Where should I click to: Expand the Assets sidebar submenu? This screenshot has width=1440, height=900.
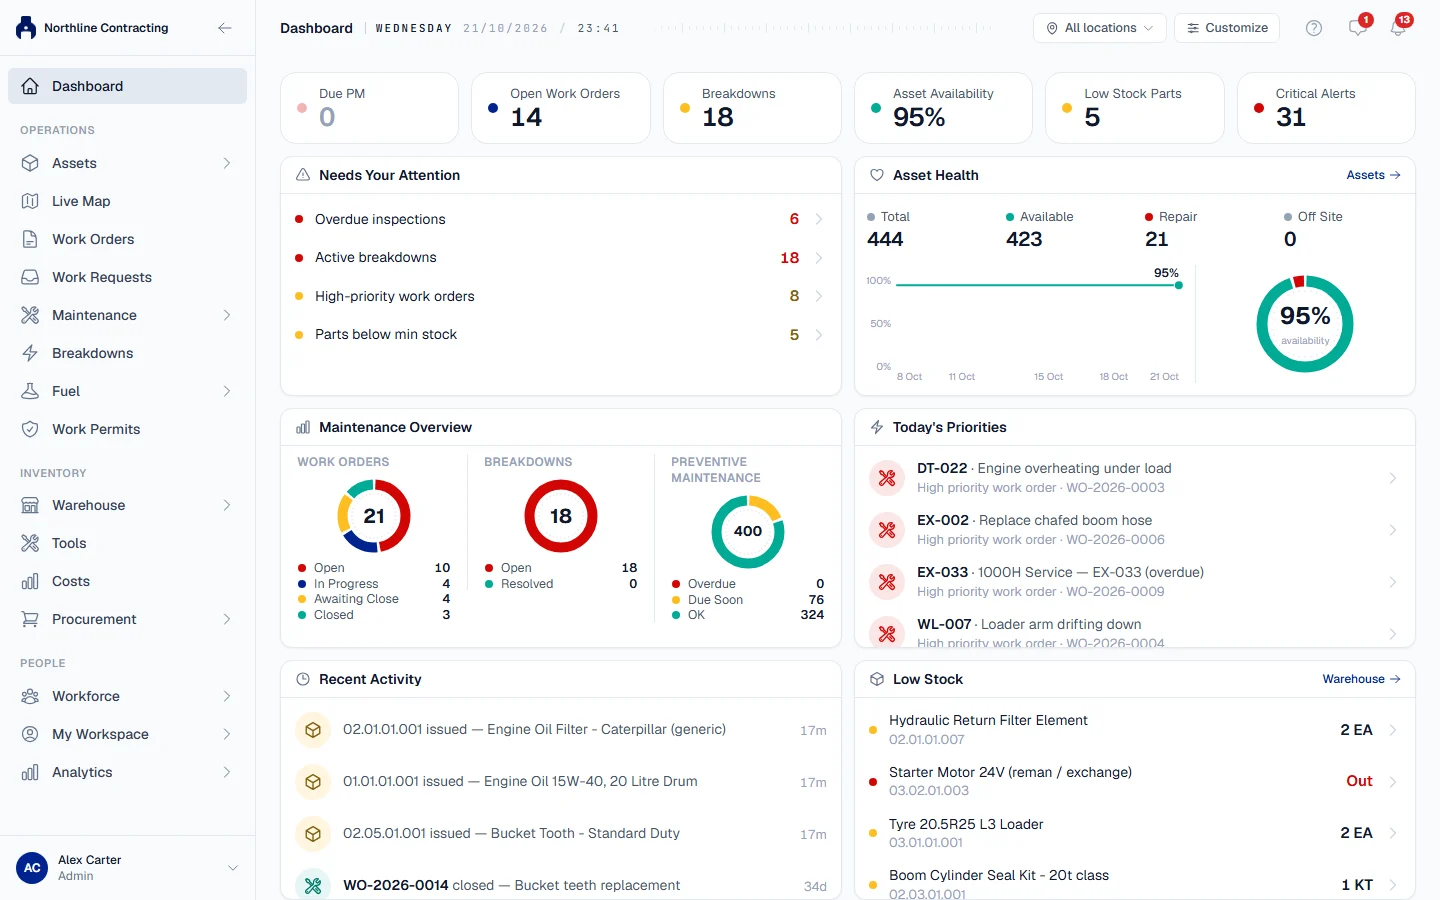coord(227,163)
